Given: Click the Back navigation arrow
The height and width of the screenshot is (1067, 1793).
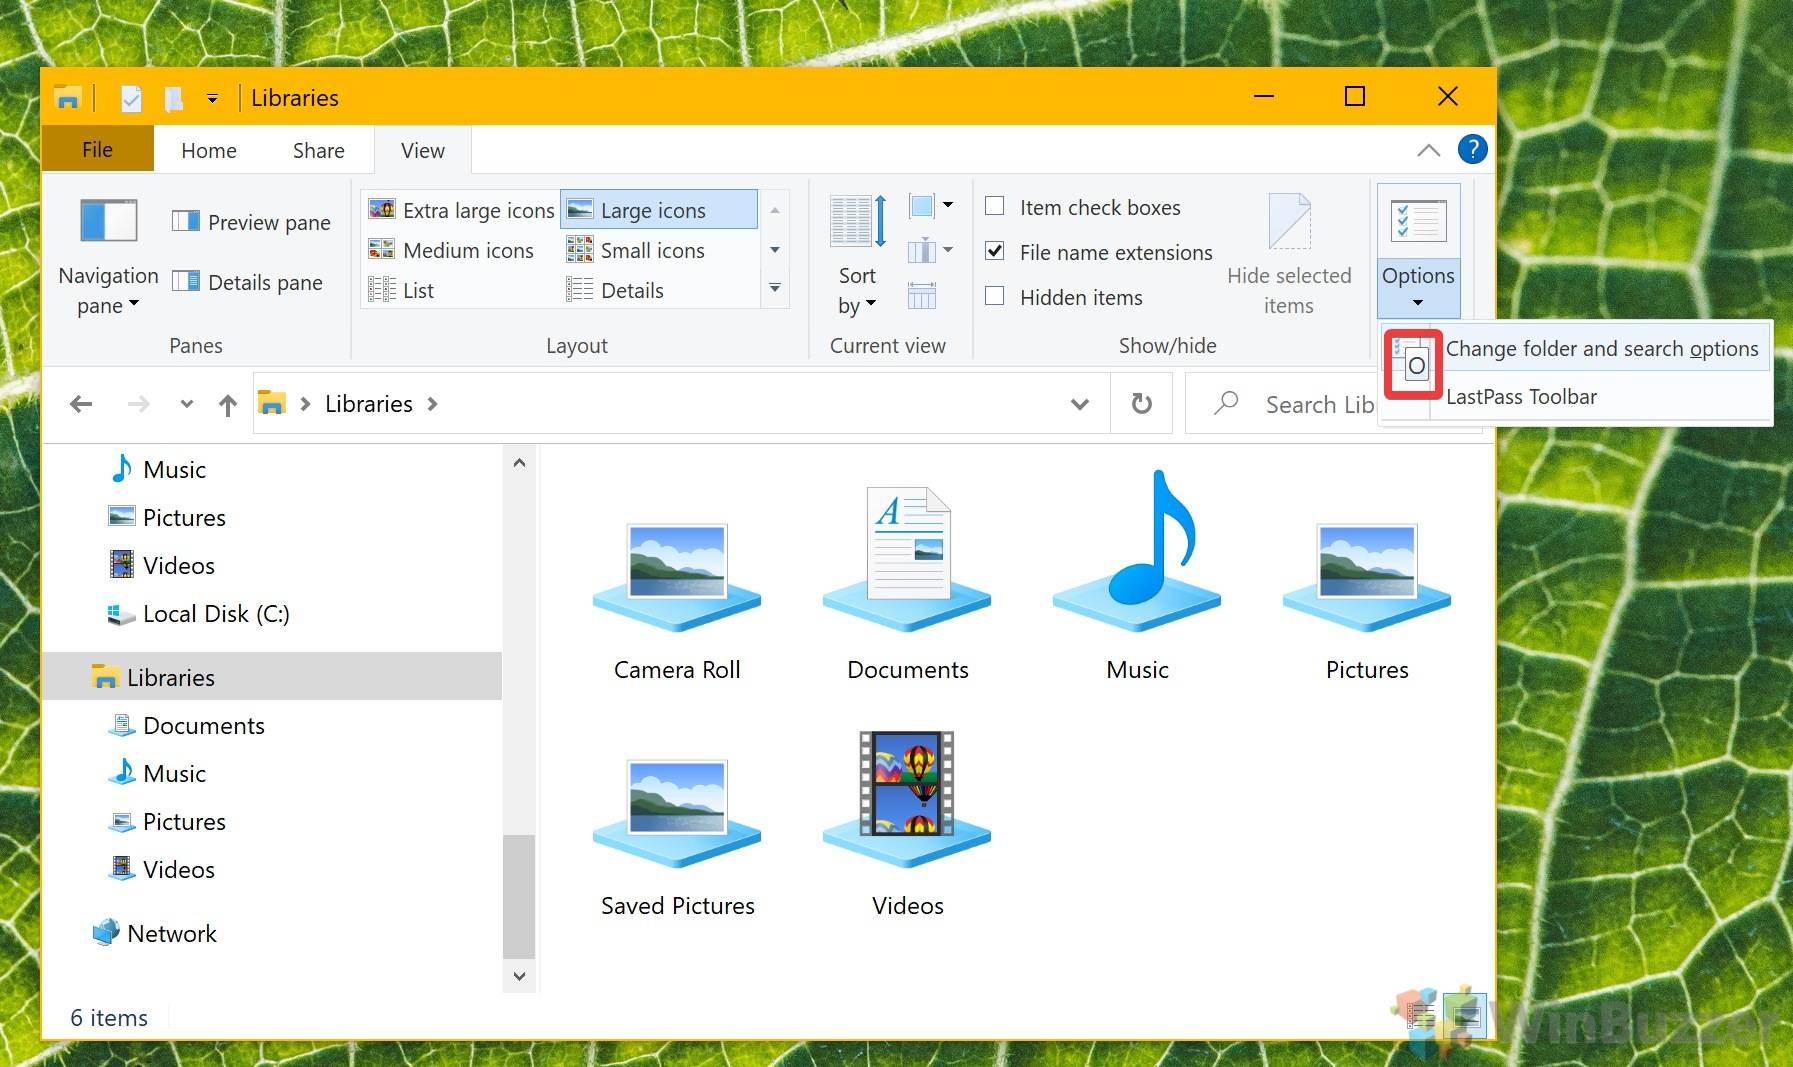Looking at the screenshot, I should click(x=81, y=404).
